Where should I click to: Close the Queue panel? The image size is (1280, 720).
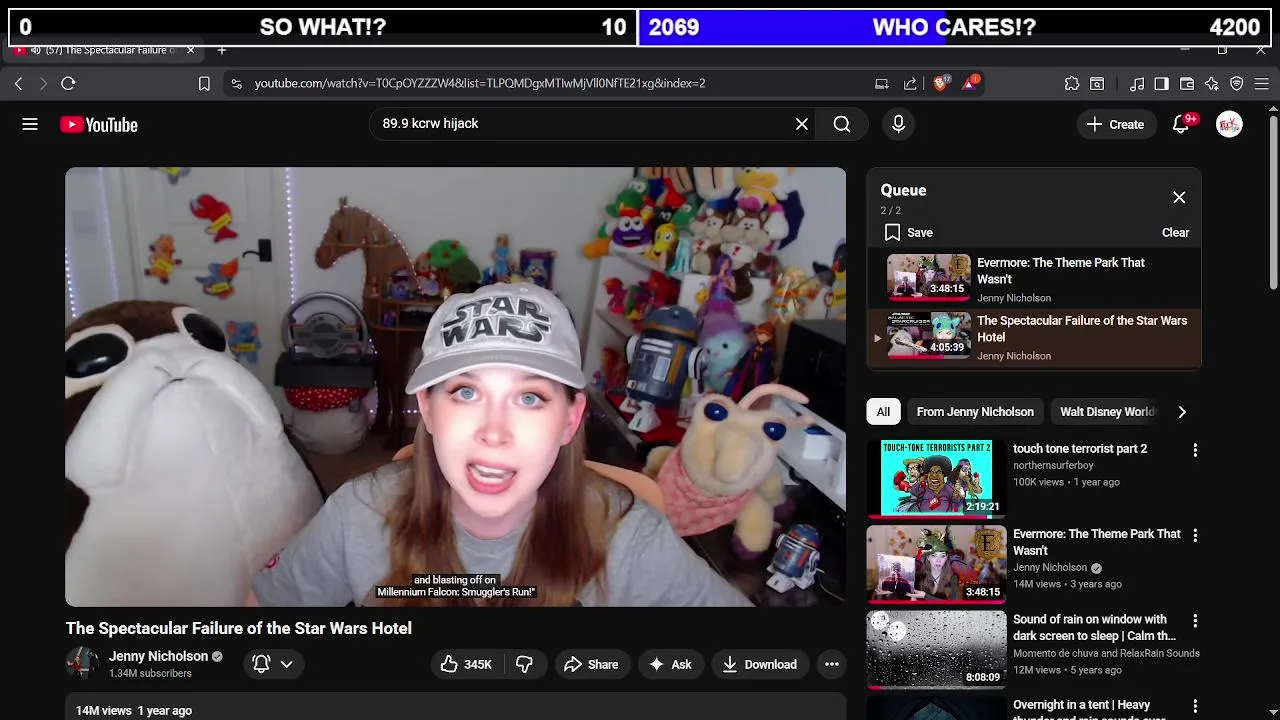coord(1179,197)
